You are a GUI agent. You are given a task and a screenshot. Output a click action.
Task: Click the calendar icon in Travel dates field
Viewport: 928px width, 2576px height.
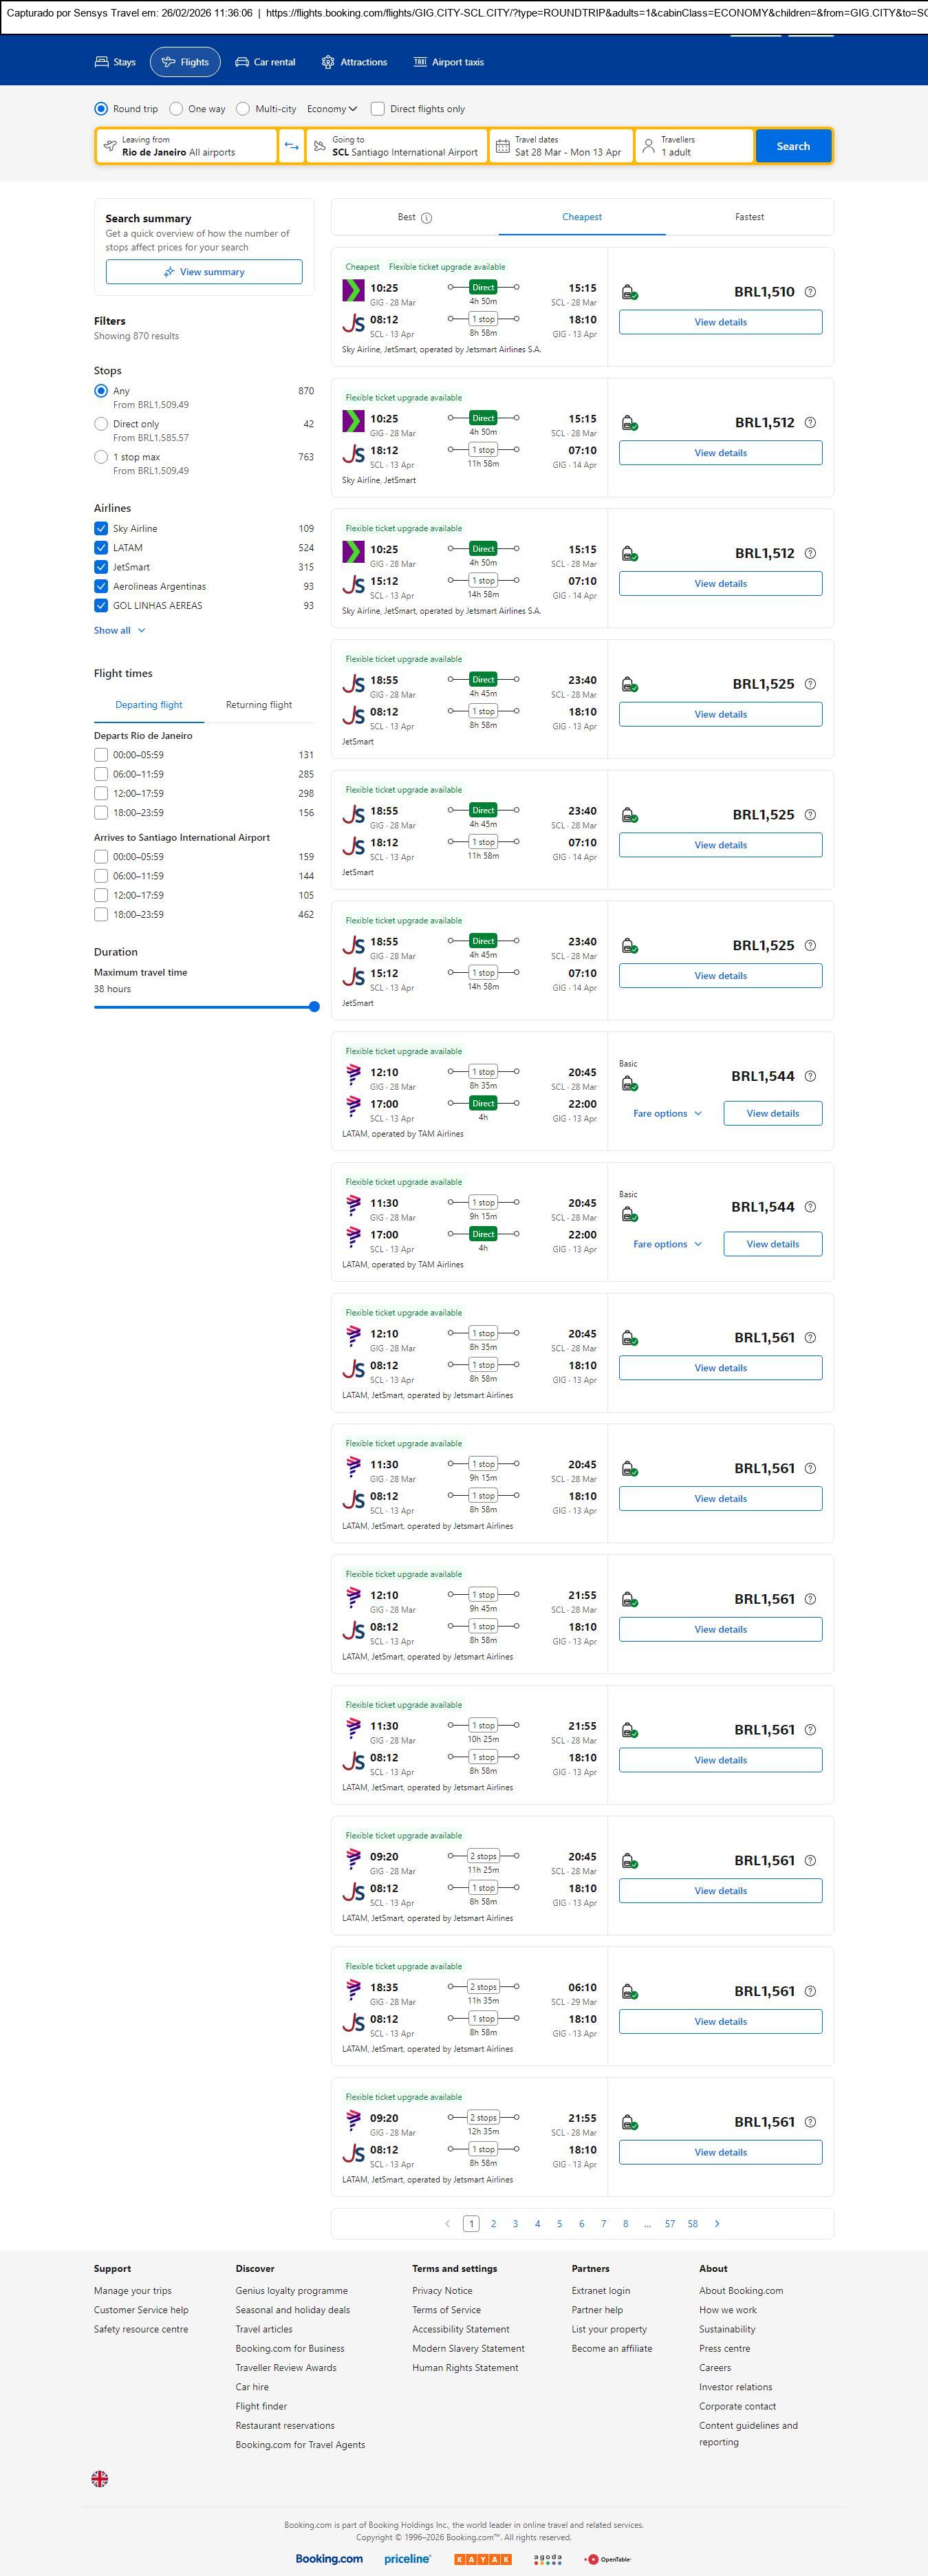503,146
